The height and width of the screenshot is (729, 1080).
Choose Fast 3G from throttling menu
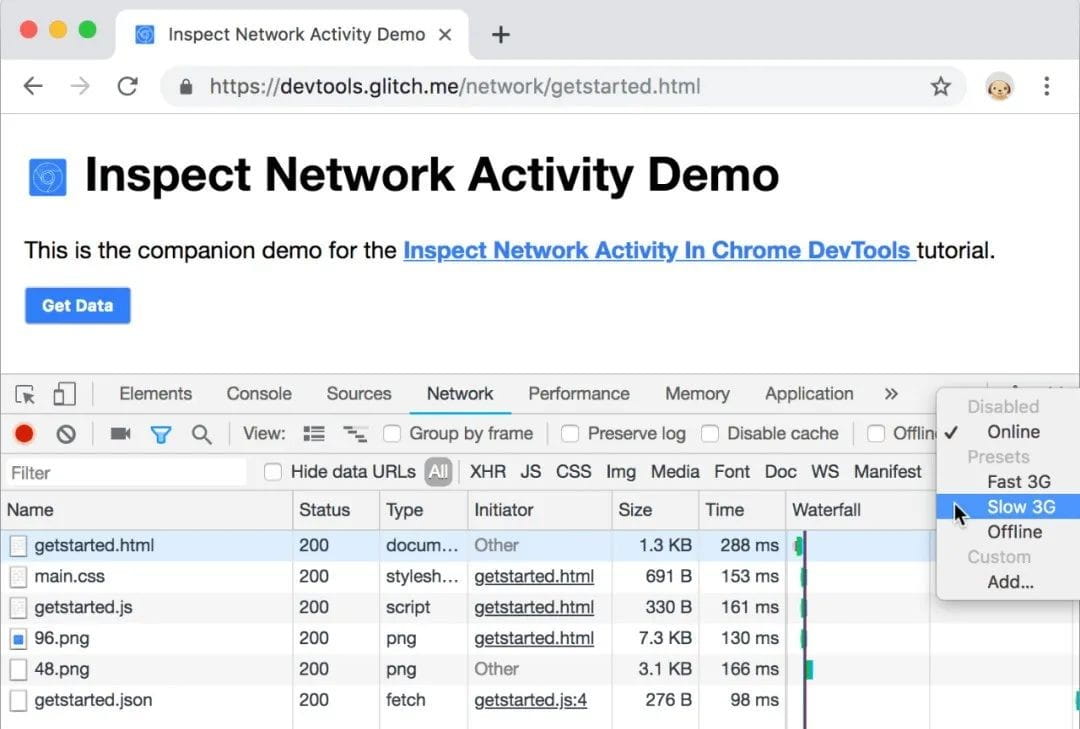1018,482
